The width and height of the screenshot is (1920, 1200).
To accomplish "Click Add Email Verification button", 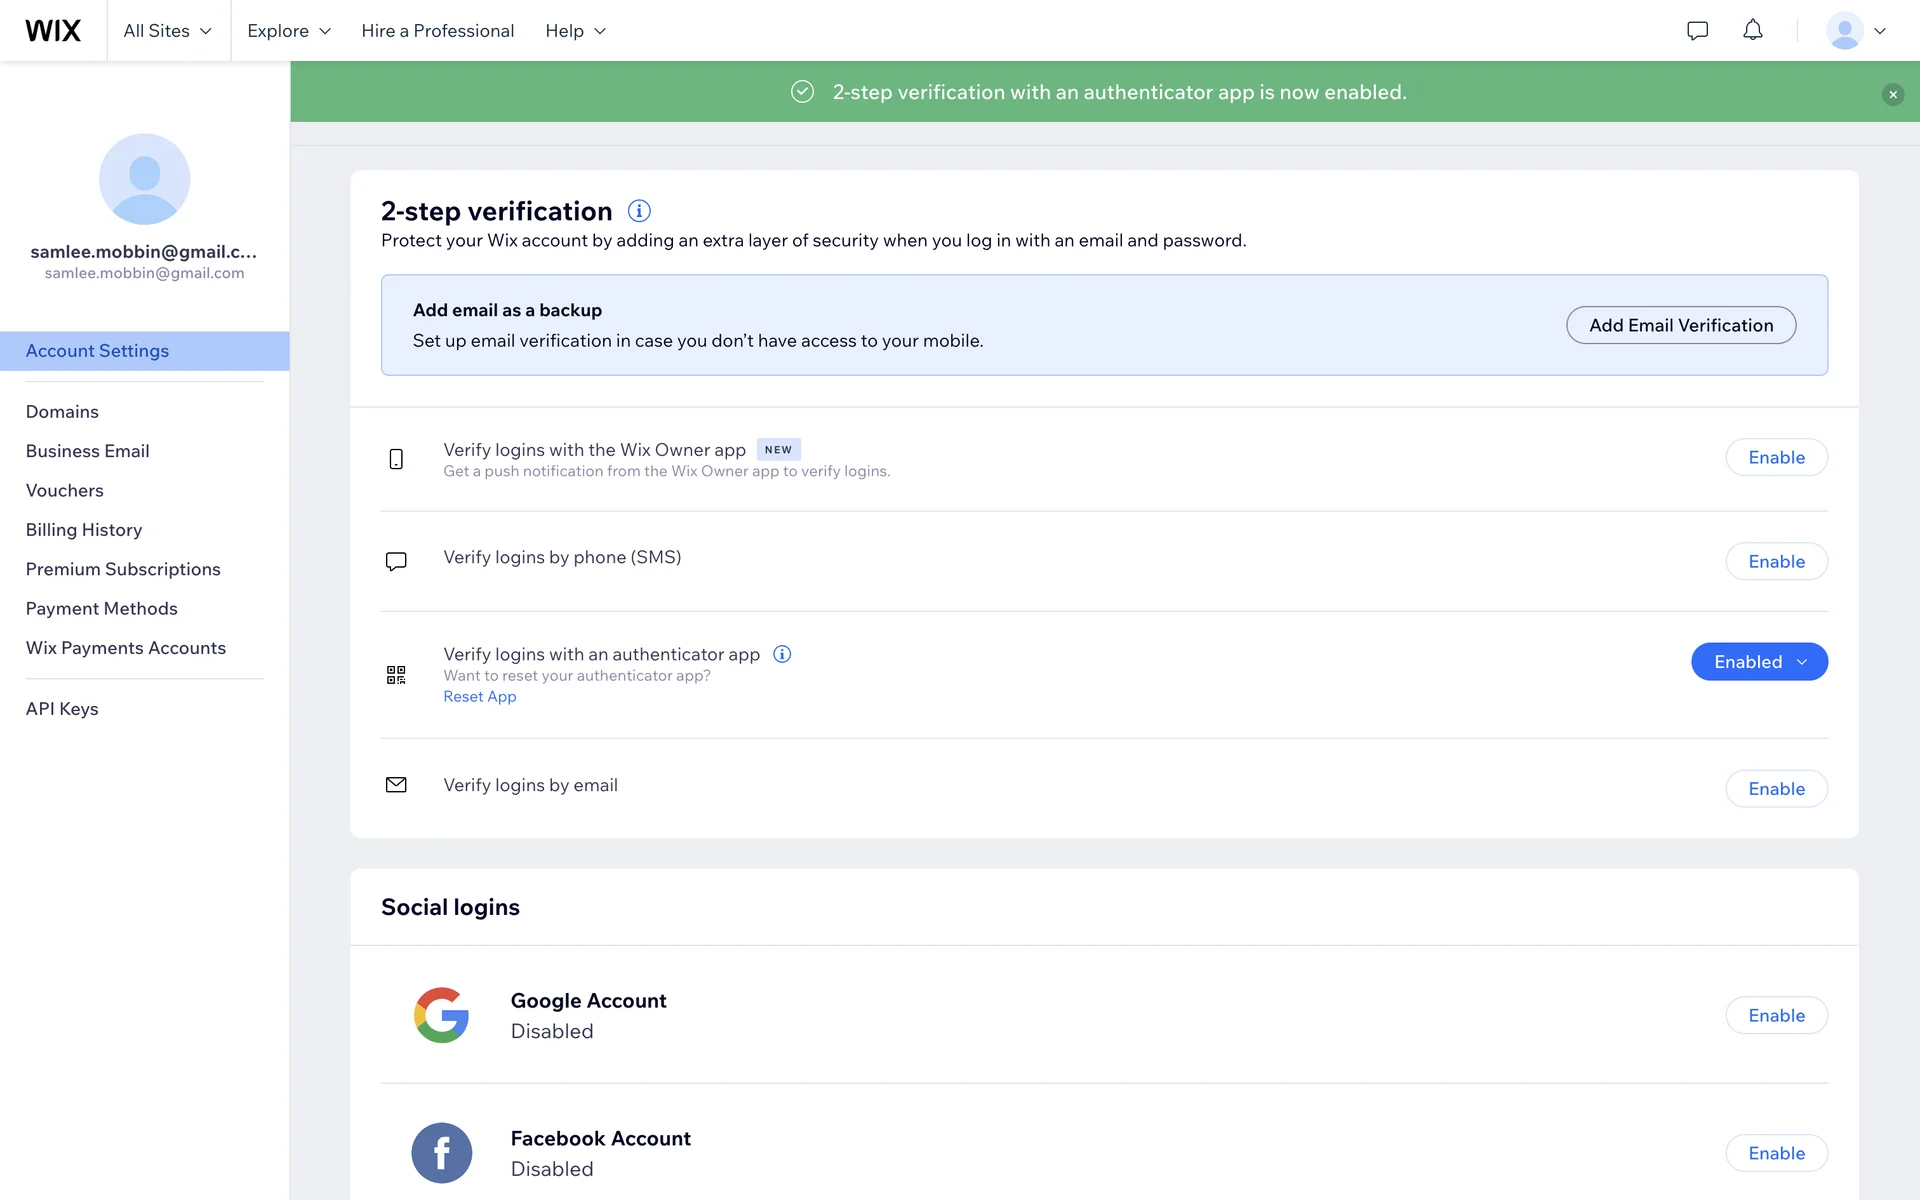I will click(x=1680, y=325).
